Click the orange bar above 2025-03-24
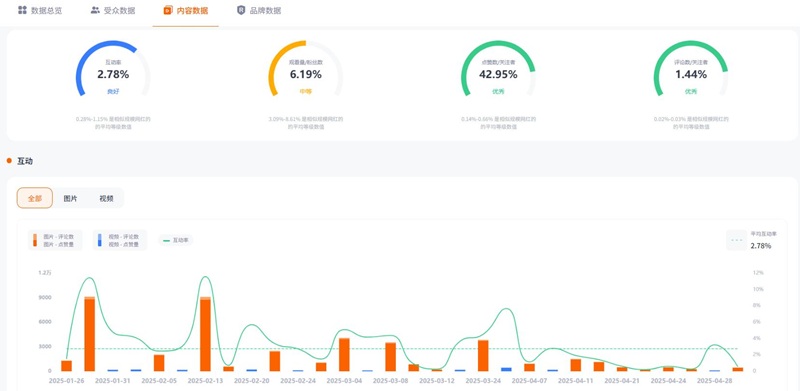 483,355
